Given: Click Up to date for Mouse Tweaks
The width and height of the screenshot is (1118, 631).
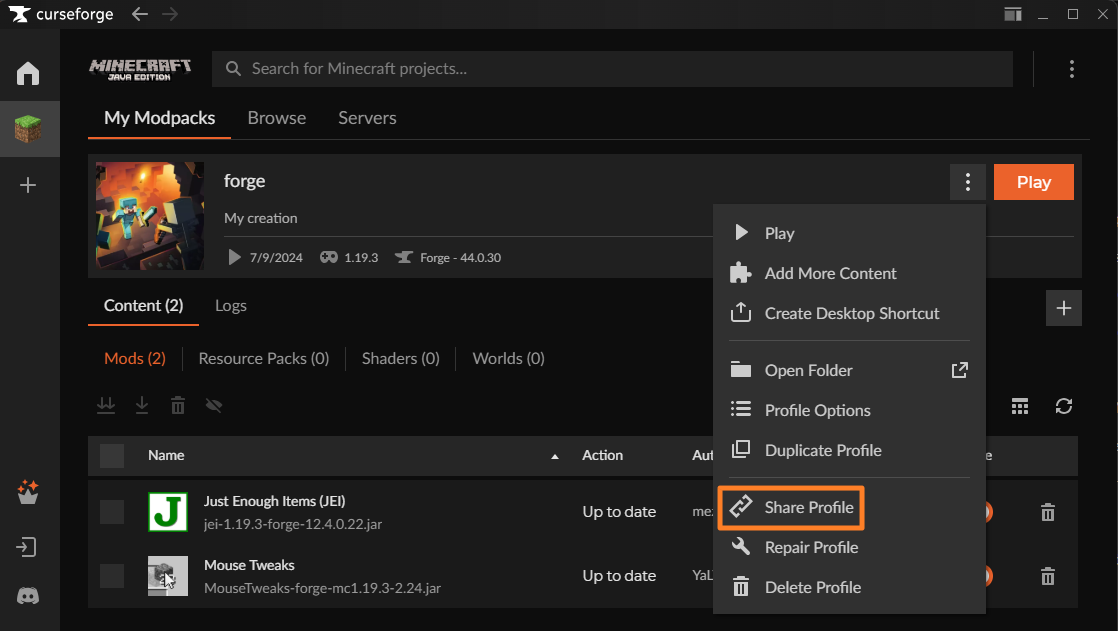Looking at the screenshot, I should click(619, 576).
